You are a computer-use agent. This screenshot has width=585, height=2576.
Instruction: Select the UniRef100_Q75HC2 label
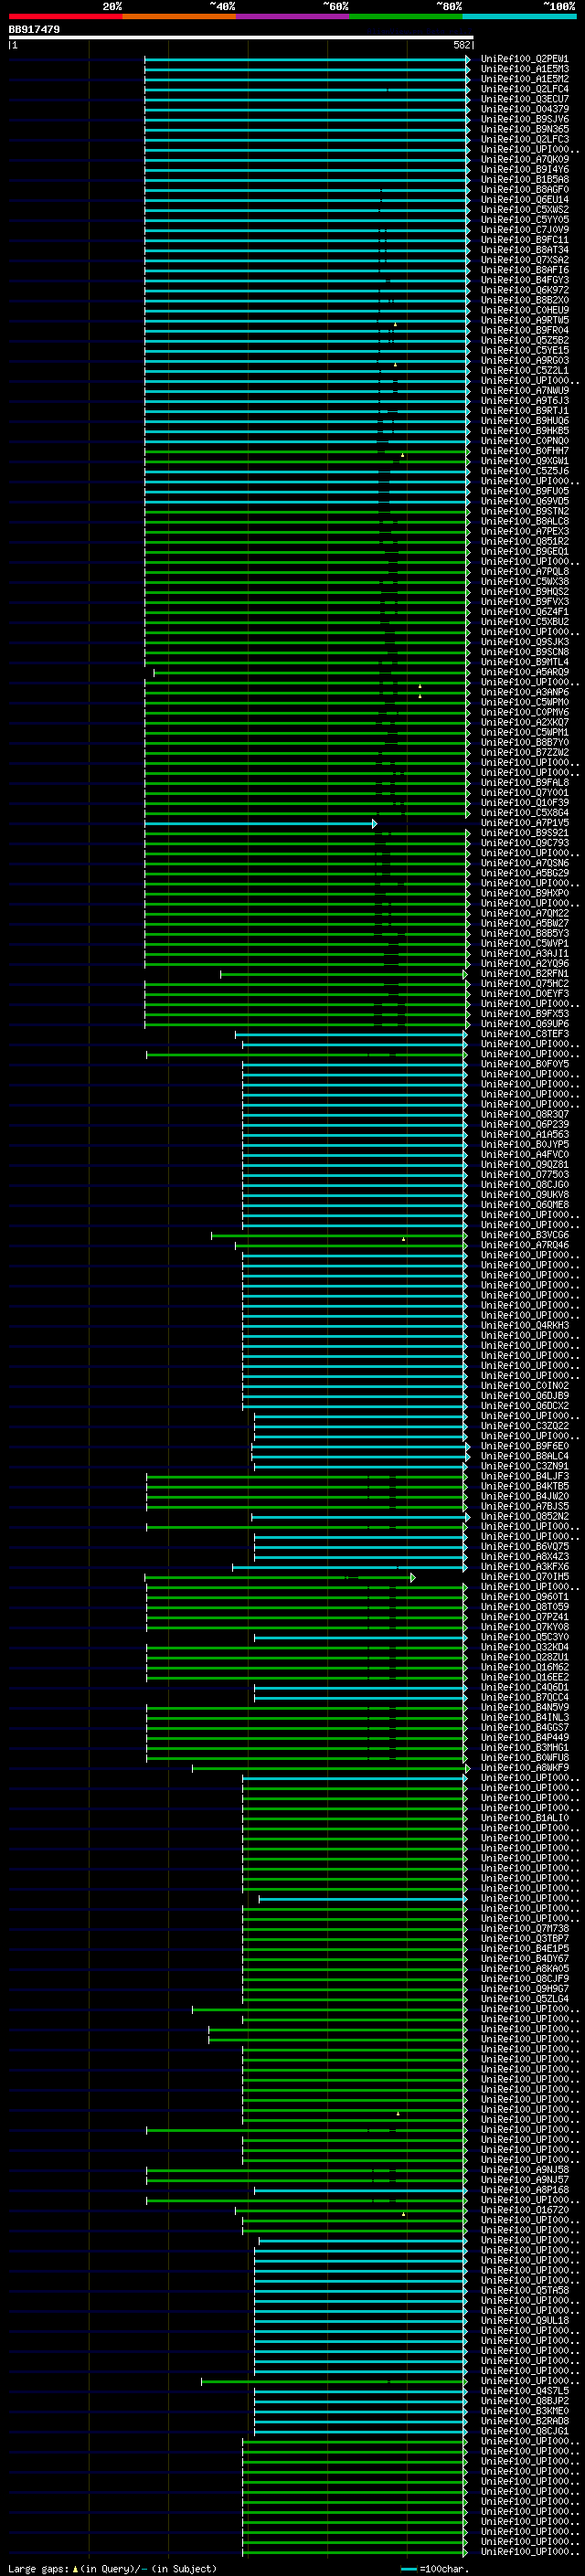coord(525,984)
